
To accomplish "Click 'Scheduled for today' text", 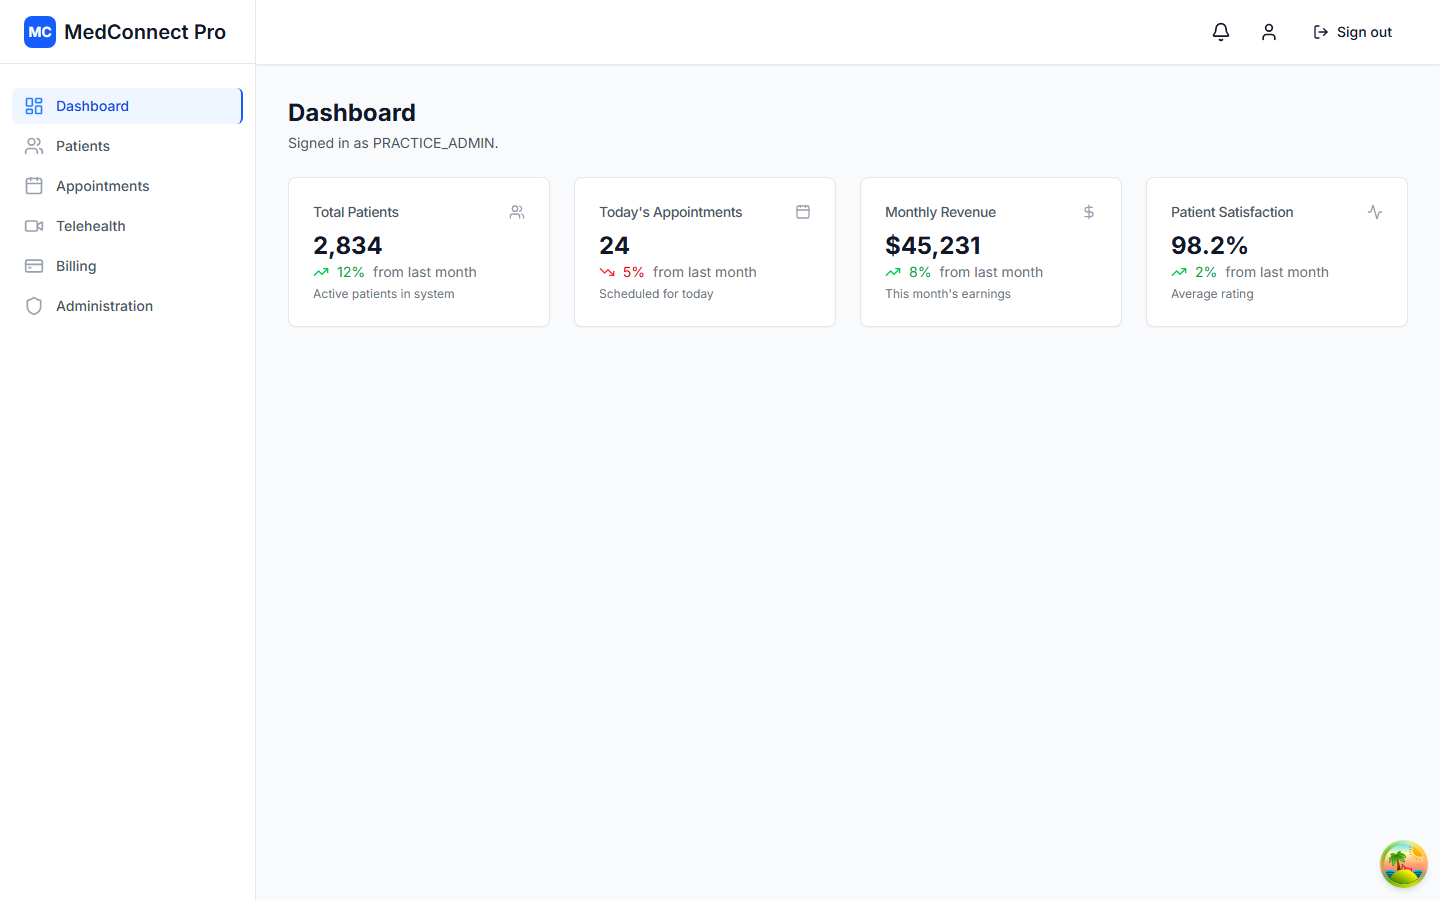I will [x=656, y=294].
